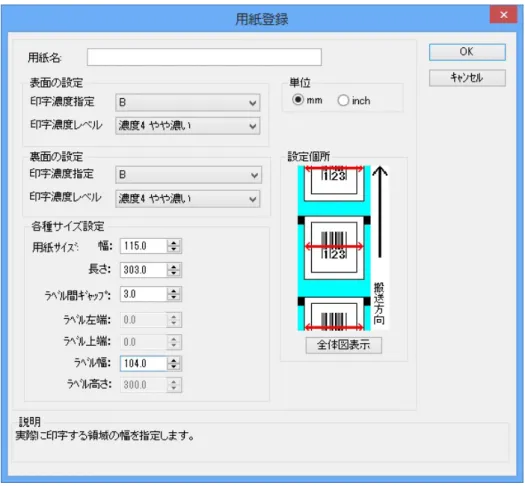Decrease ラベル間ギャップ with down arrow
The height and width of the screenshot is (486, 525).
coord(174,298)
